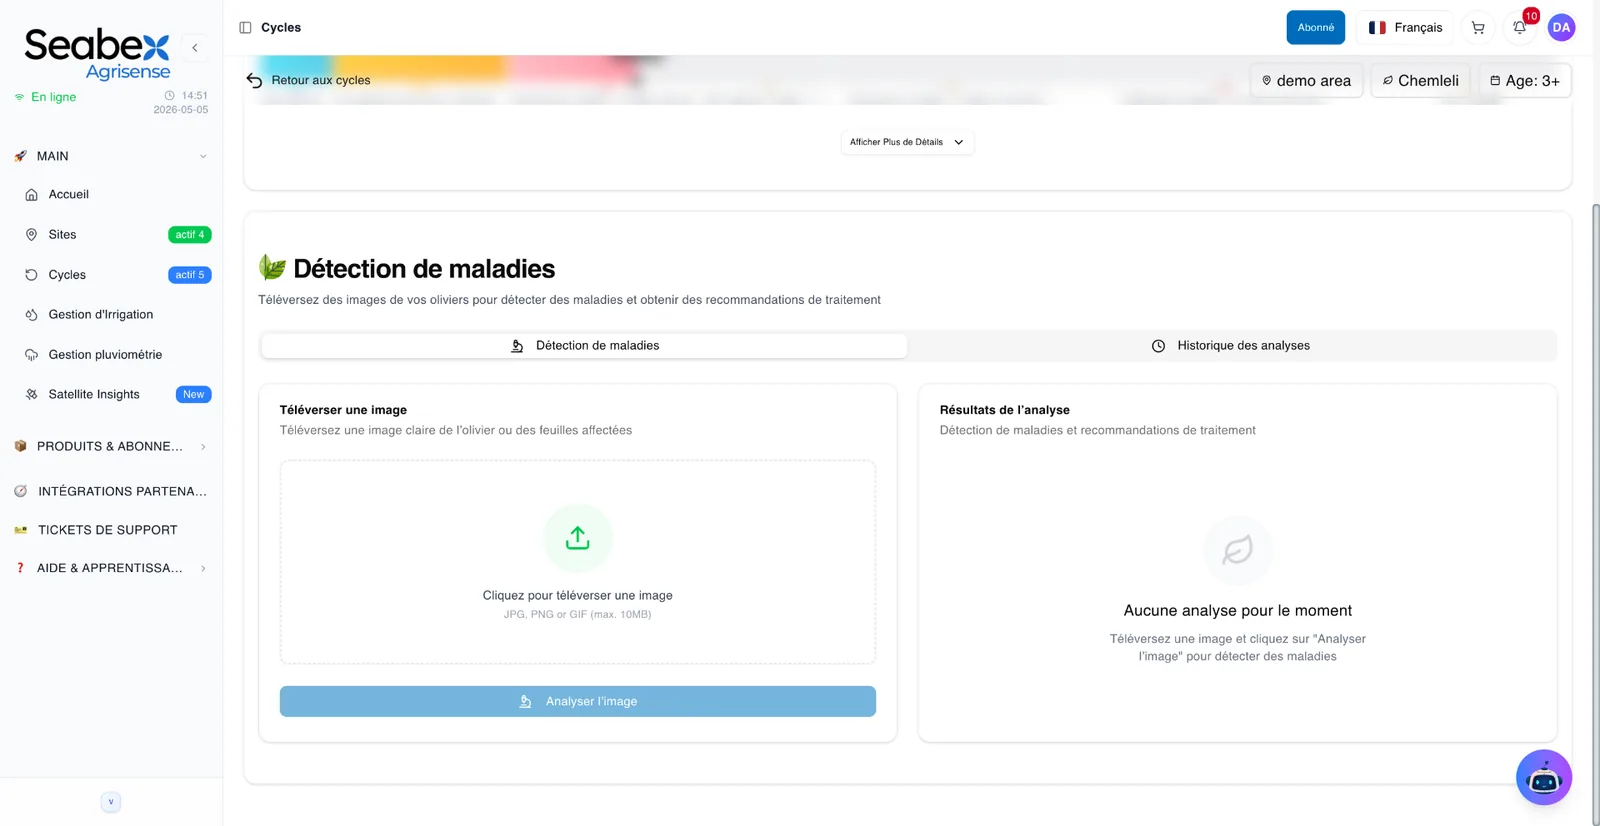Click the Sites location pin icon
The width and height of the screenshot is (1600, 826).
[x=31, y=235]
